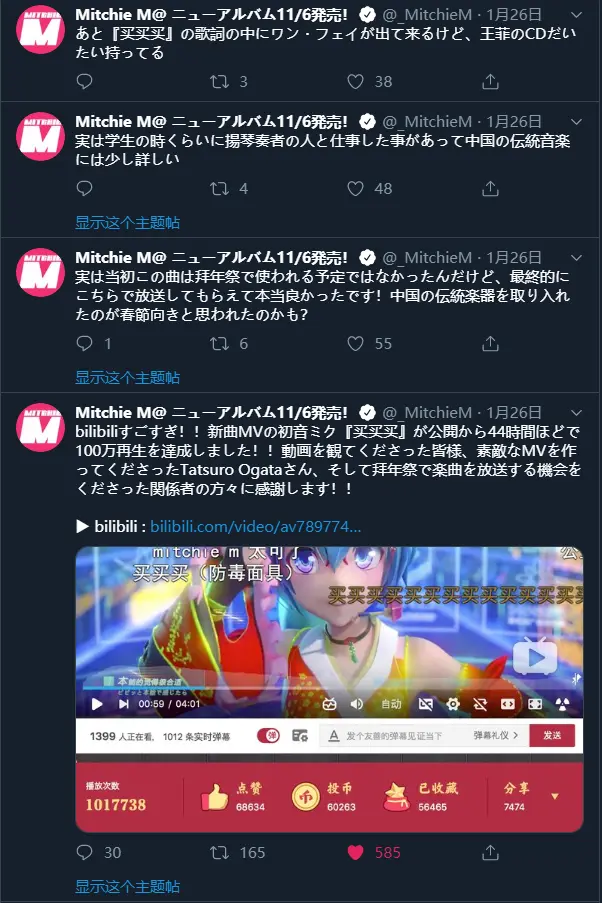Reply to the tweet about Faye Wong CDs
Screen dimensions: 602x903
pyautogui.click(x=84, y=81)
